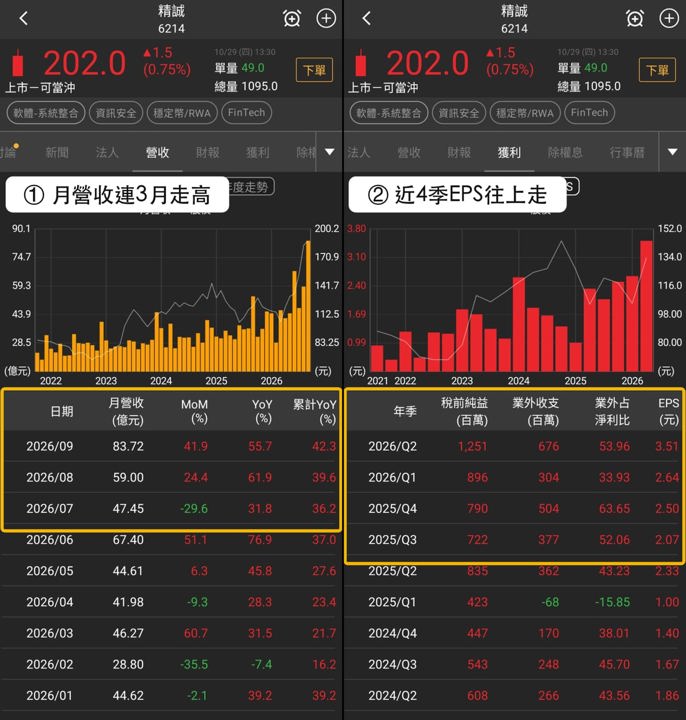Tap the back arrow in left panel
The image size is (686, 720).
pyautogui.click(x=24, y=18)
